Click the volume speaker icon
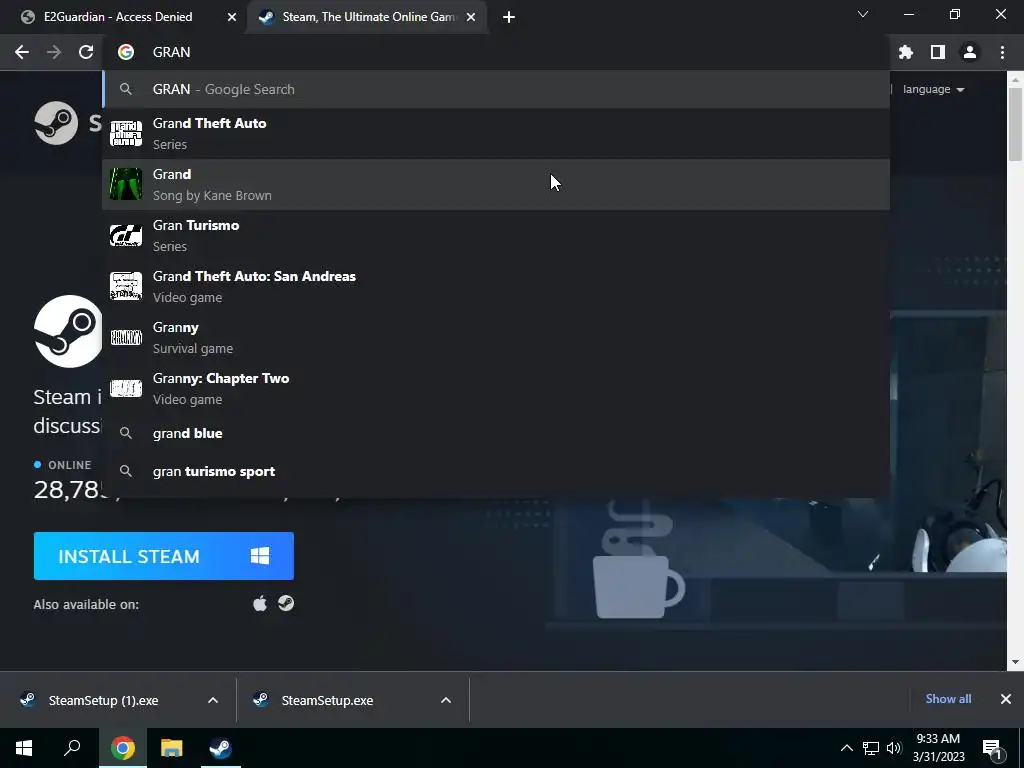 (x=894, y=748)
